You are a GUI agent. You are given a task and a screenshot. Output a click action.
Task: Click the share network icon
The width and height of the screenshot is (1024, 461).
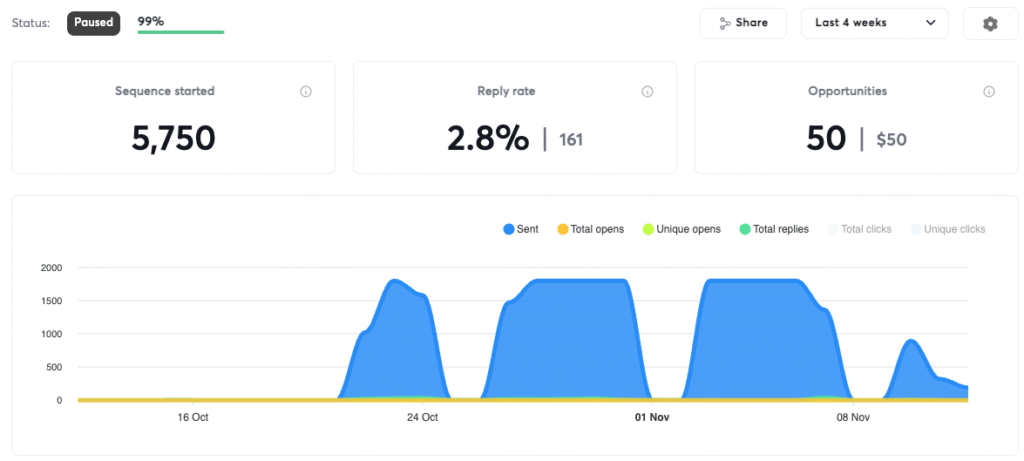click(725, 23)
